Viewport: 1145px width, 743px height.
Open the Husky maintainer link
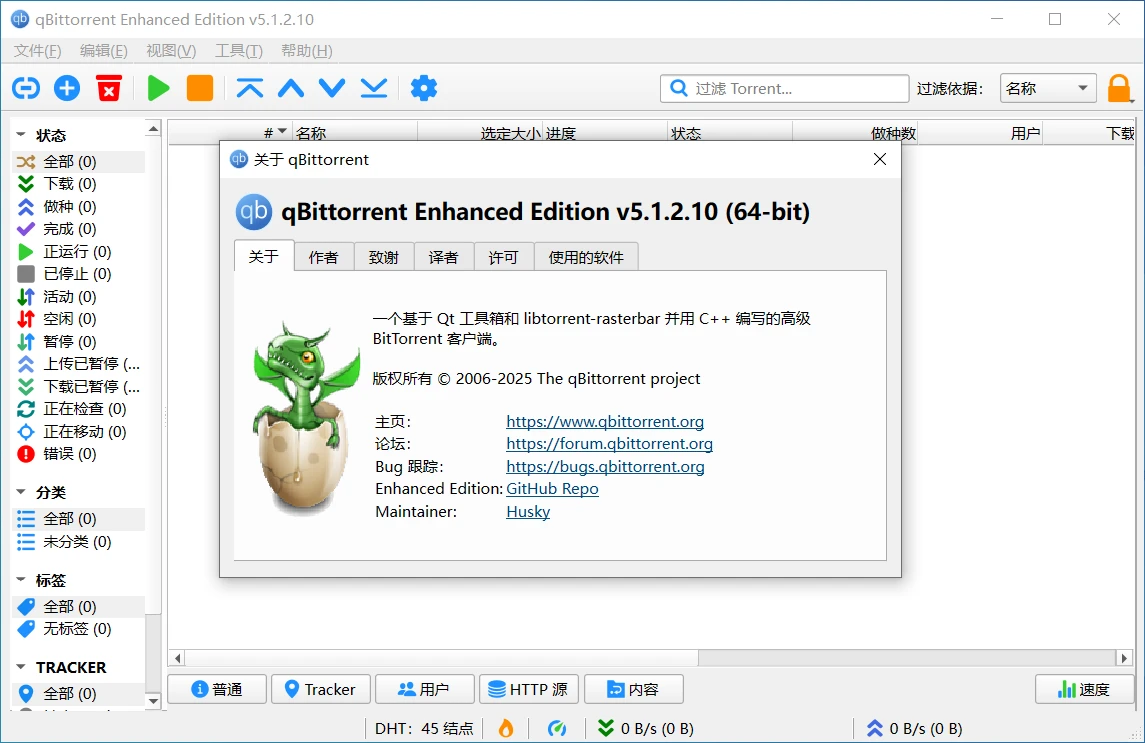click(x=528, y=511)
